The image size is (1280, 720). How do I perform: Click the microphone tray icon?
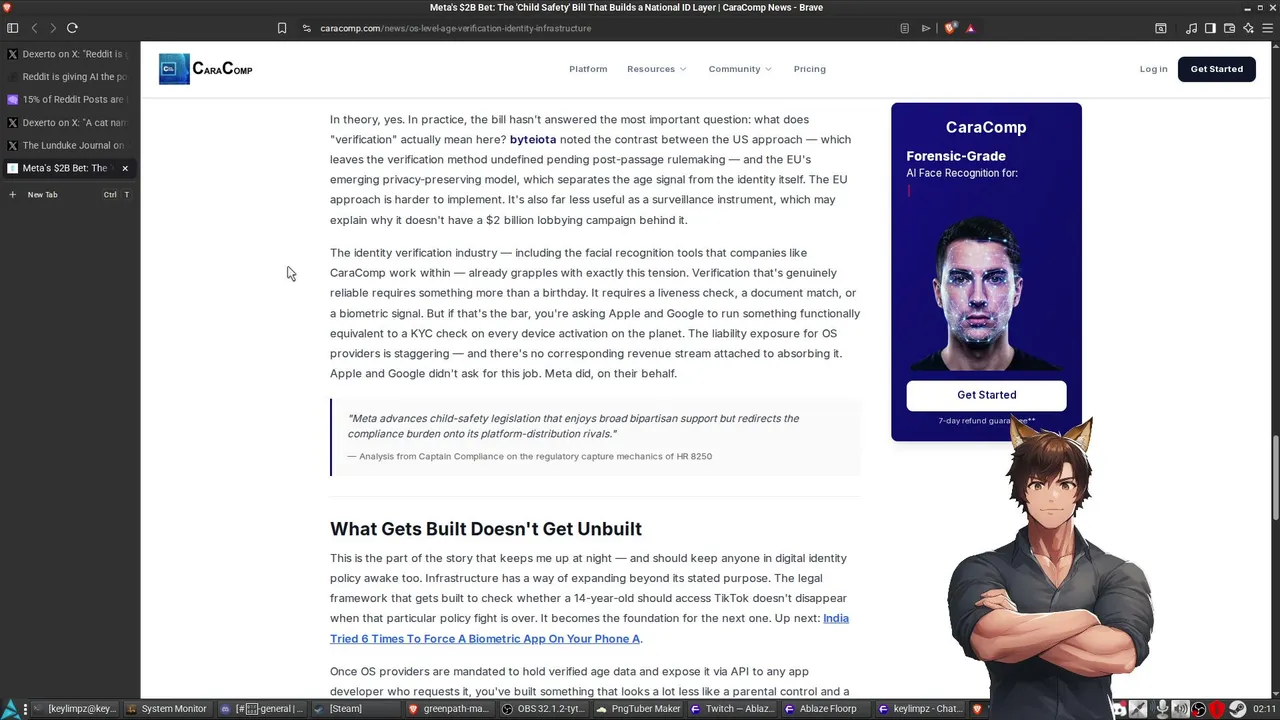[x=1162, y=709]
